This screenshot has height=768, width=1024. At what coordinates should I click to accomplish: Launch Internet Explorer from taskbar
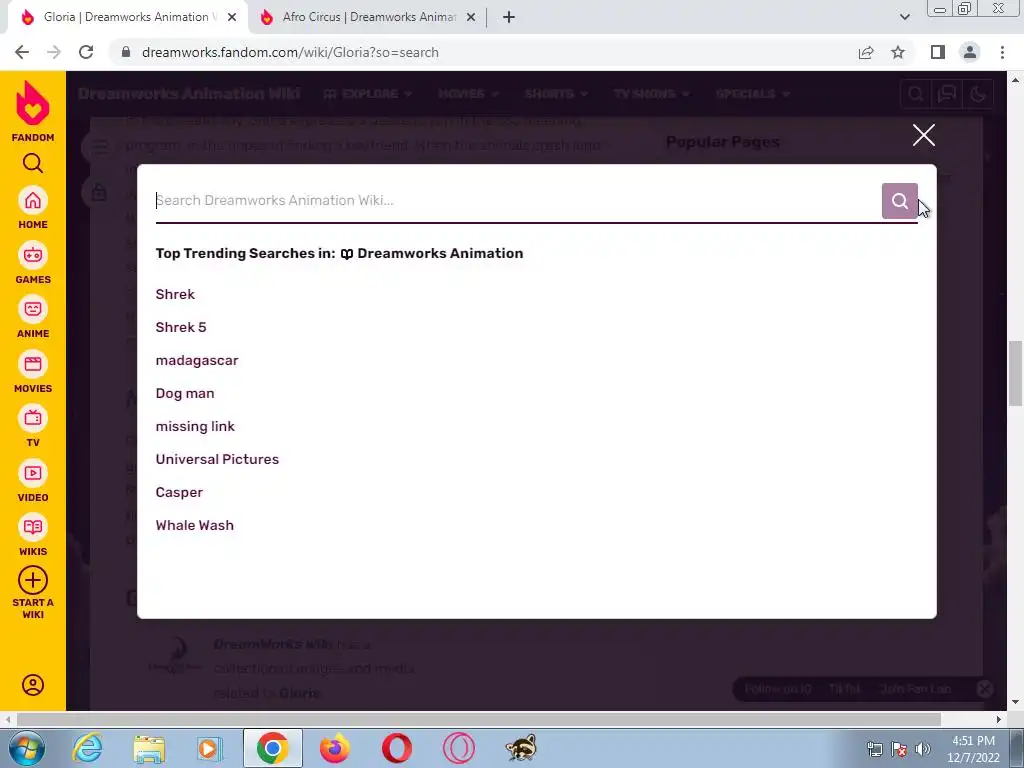point(87,748)
